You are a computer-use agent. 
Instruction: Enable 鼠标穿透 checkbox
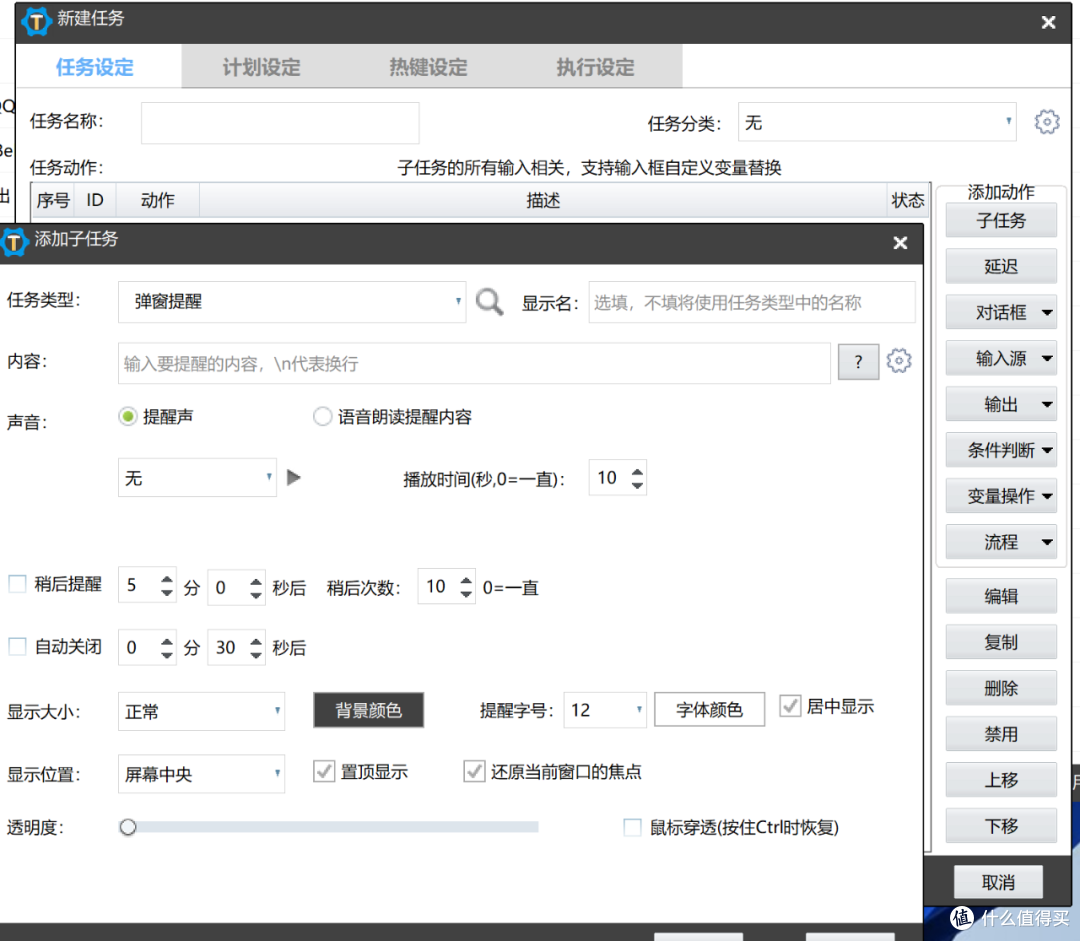click(x=632, y=827)
